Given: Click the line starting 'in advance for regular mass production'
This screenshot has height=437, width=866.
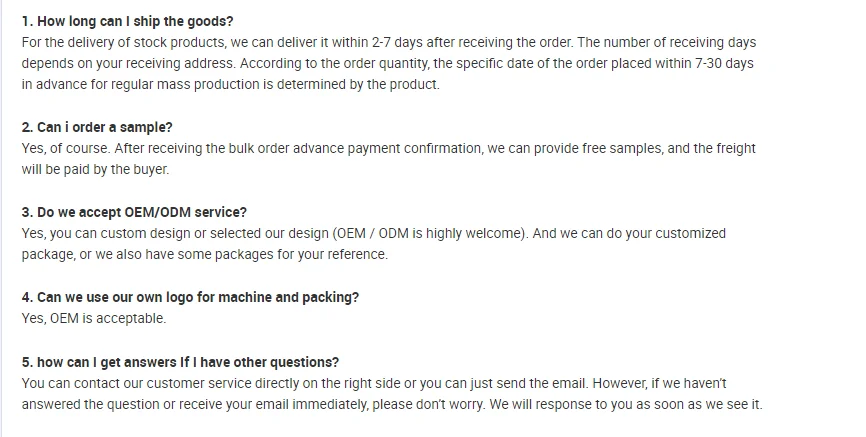Looking at the screenshot, I should point(230,85).
